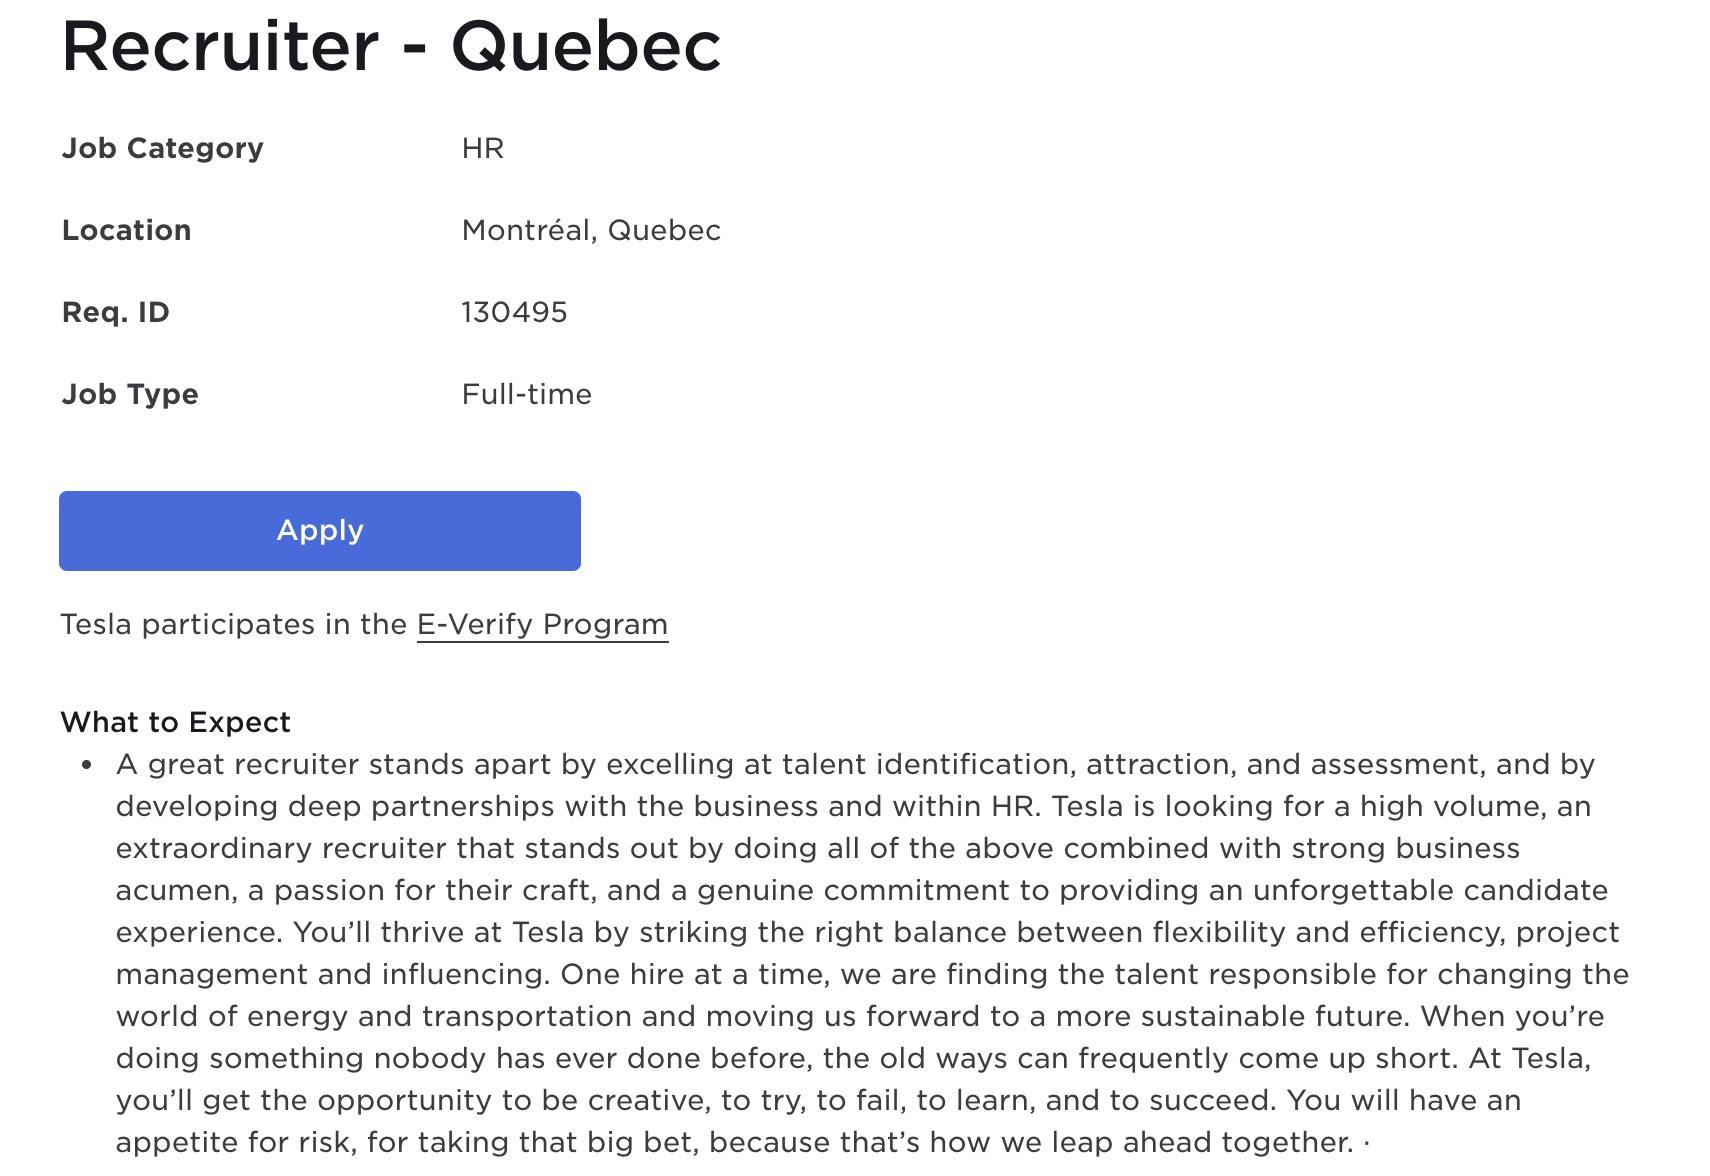The height and width of the screenshot is (1176, 1710).
Task: Click the HR job category value
Action: (x=483, y=148)
